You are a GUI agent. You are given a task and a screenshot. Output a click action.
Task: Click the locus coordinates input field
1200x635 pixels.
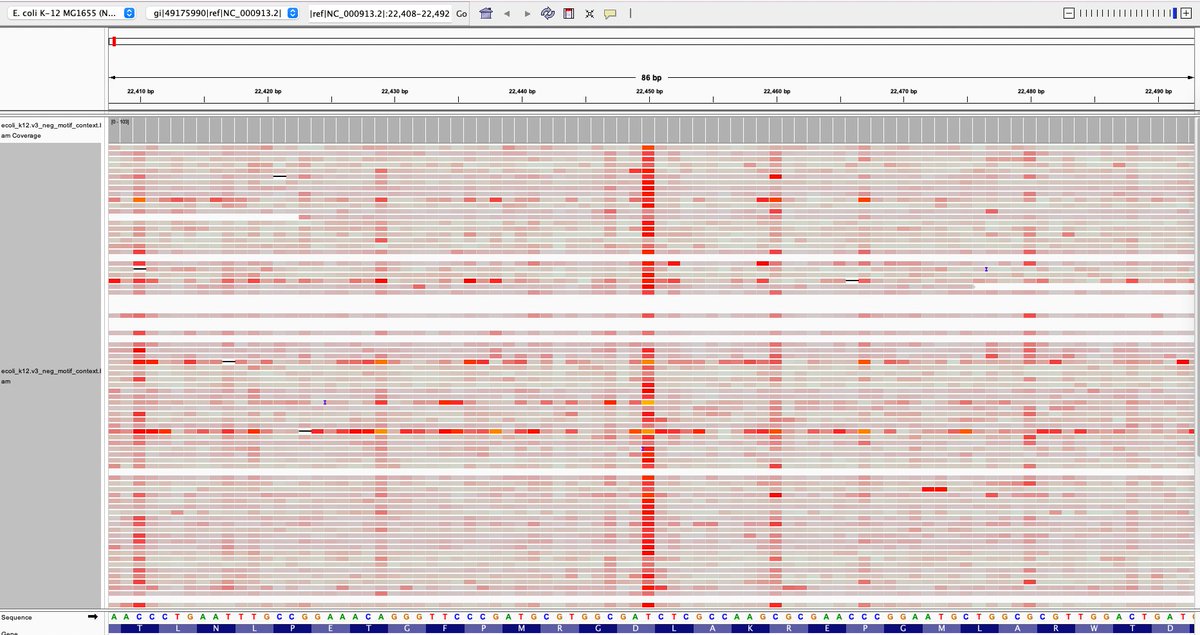pyautogui.click(x=378, y=14)
